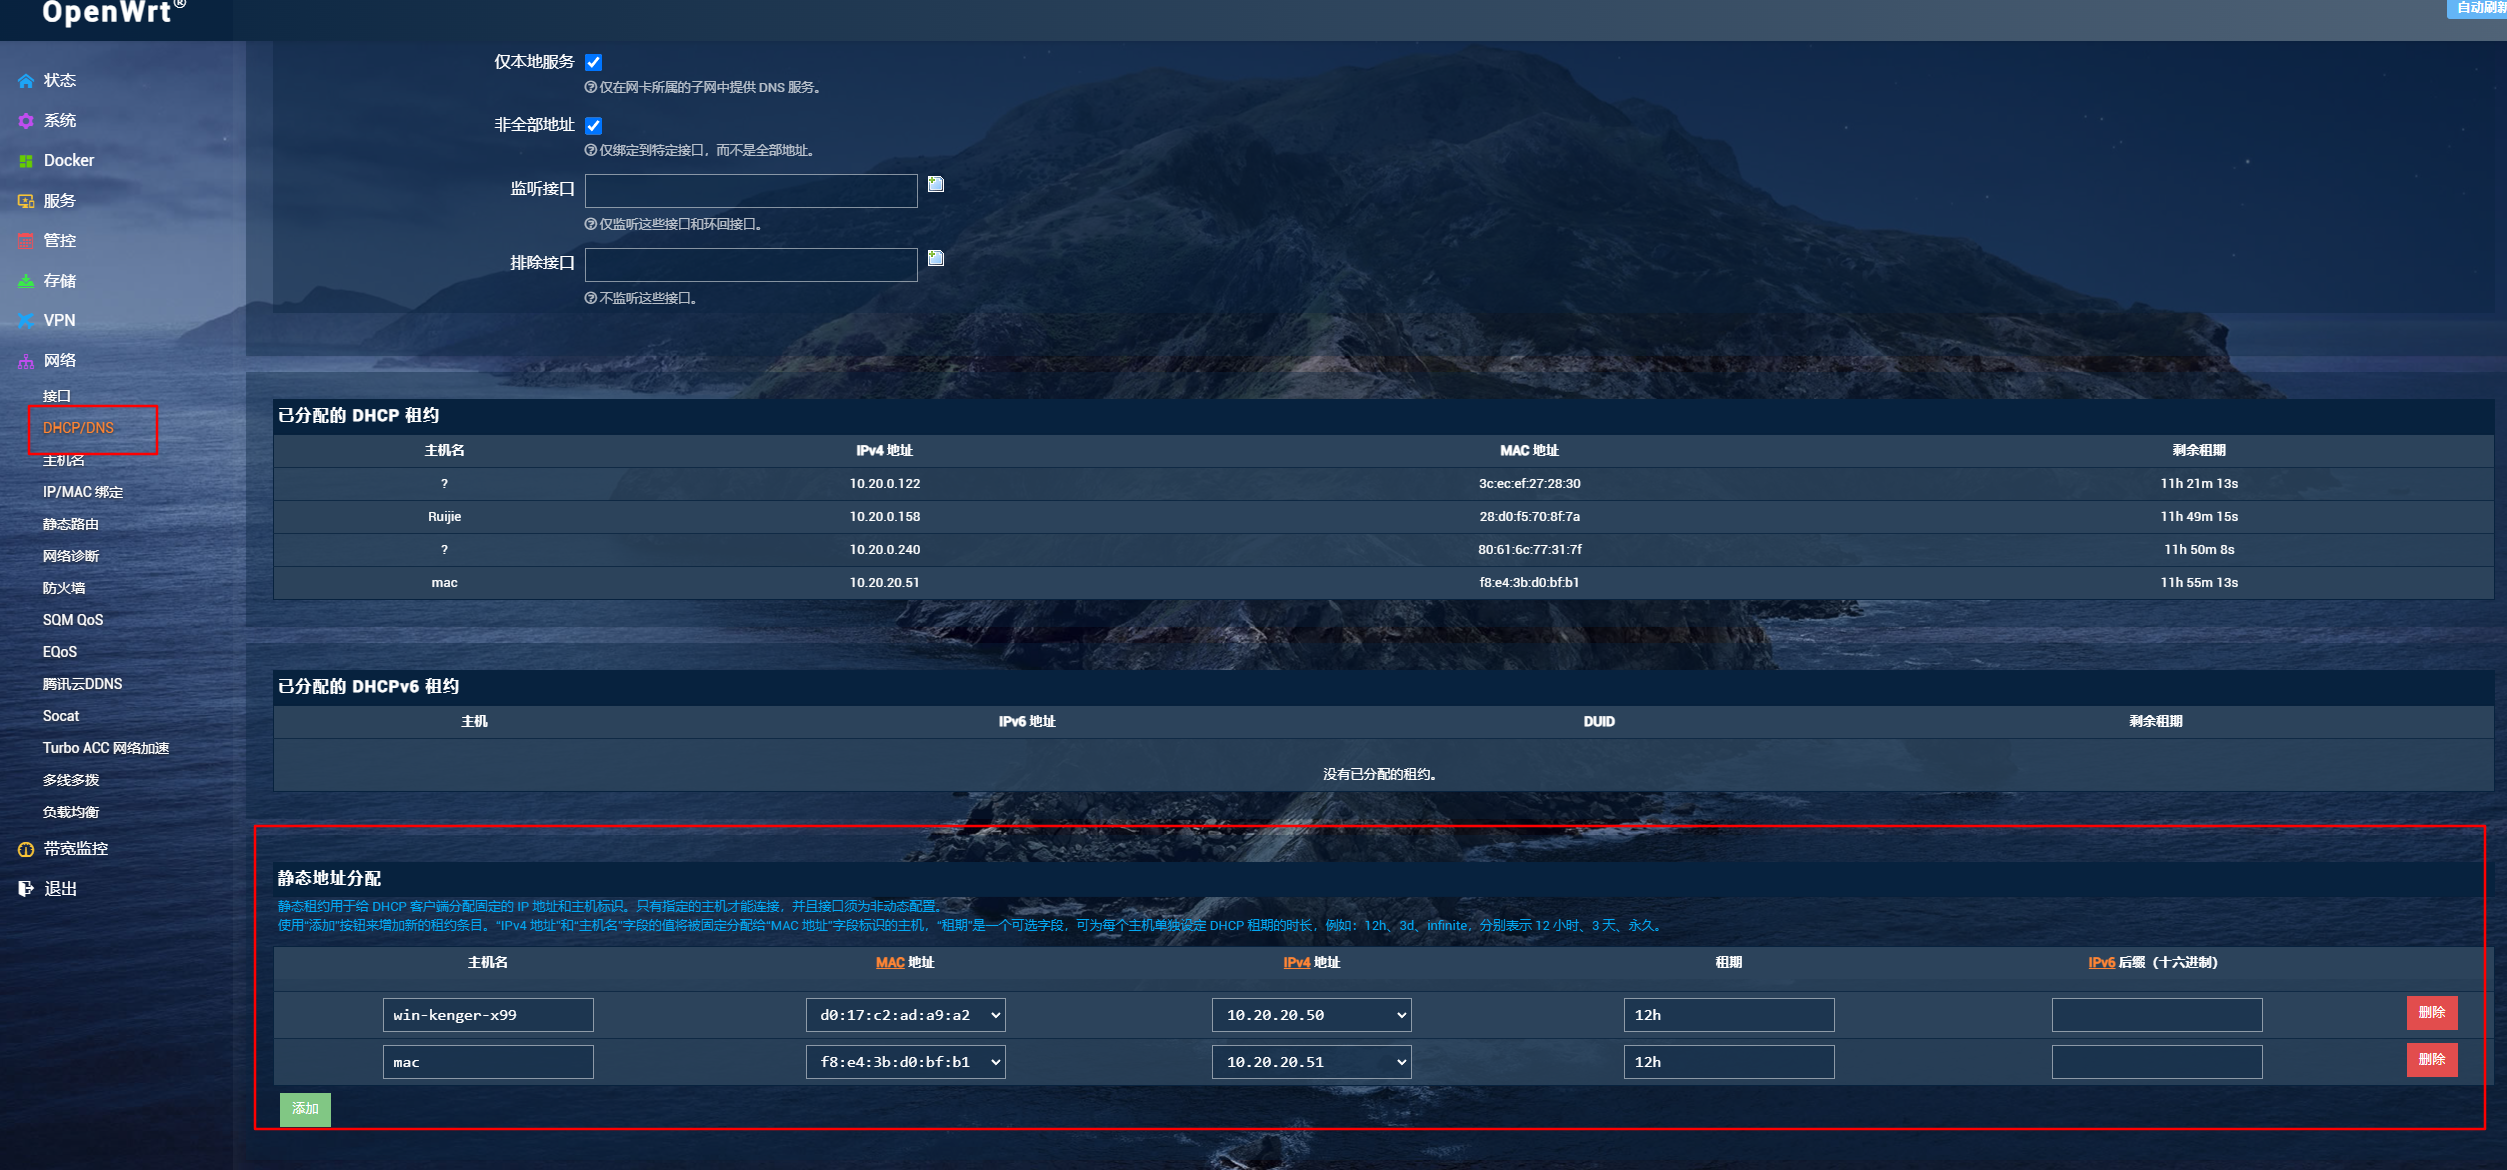Click the 存储 storage icon
2507x1170 pixels.
26,281
